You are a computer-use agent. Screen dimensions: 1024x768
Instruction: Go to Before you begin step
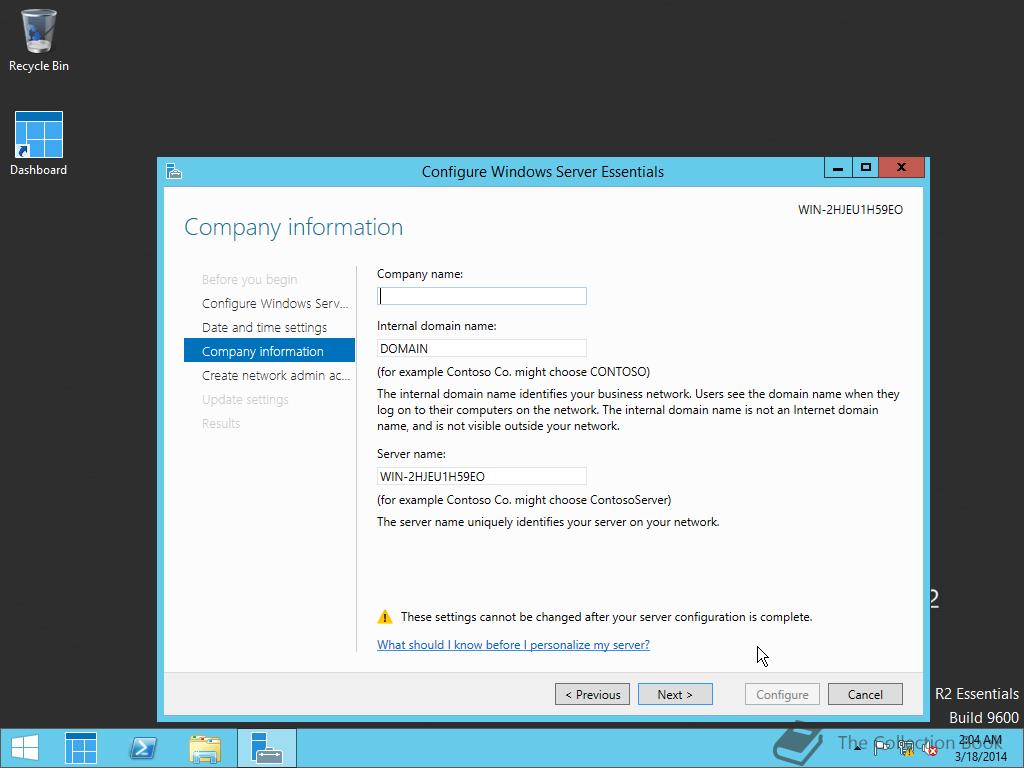click(249, 280)
